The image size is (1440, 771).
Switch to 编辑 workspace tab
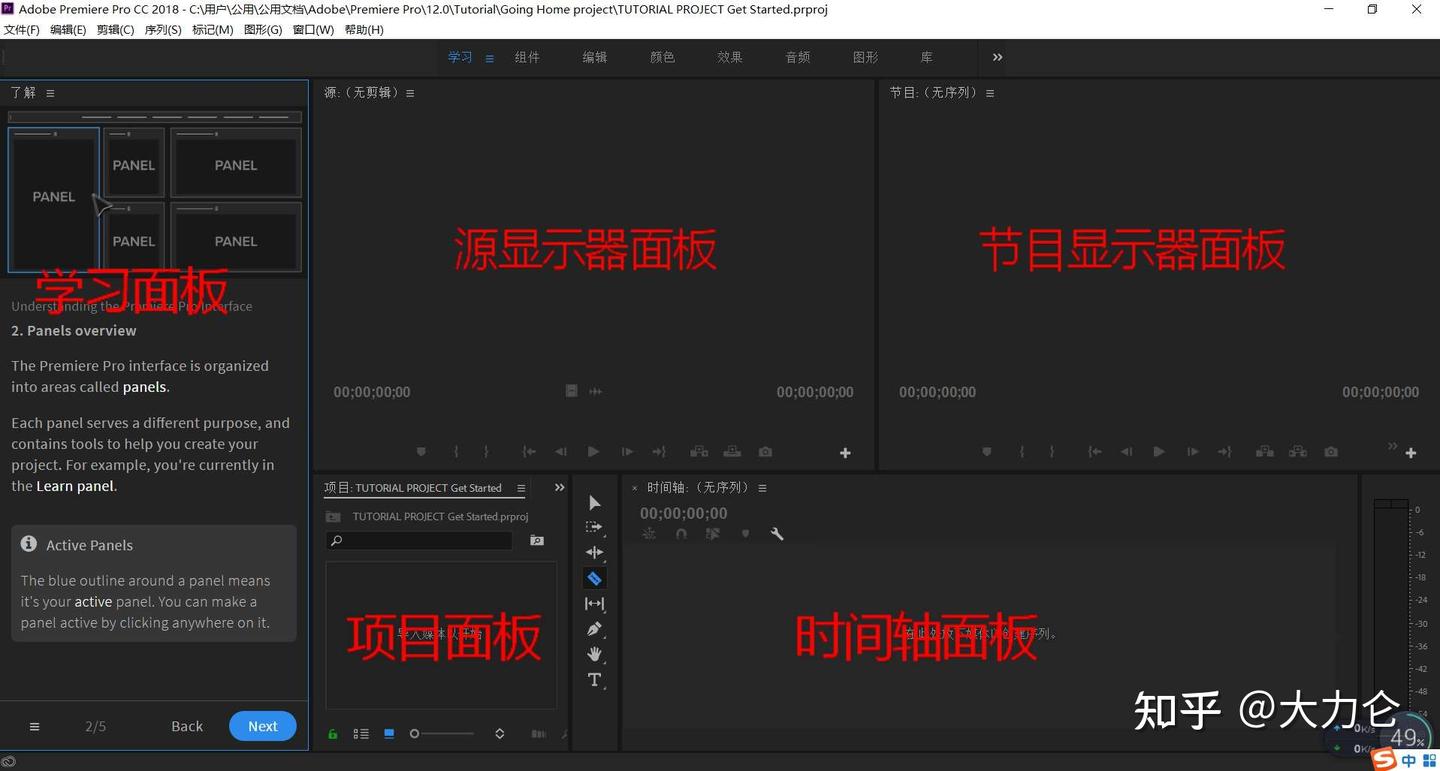pyautogui.click(x=595, y=57)
